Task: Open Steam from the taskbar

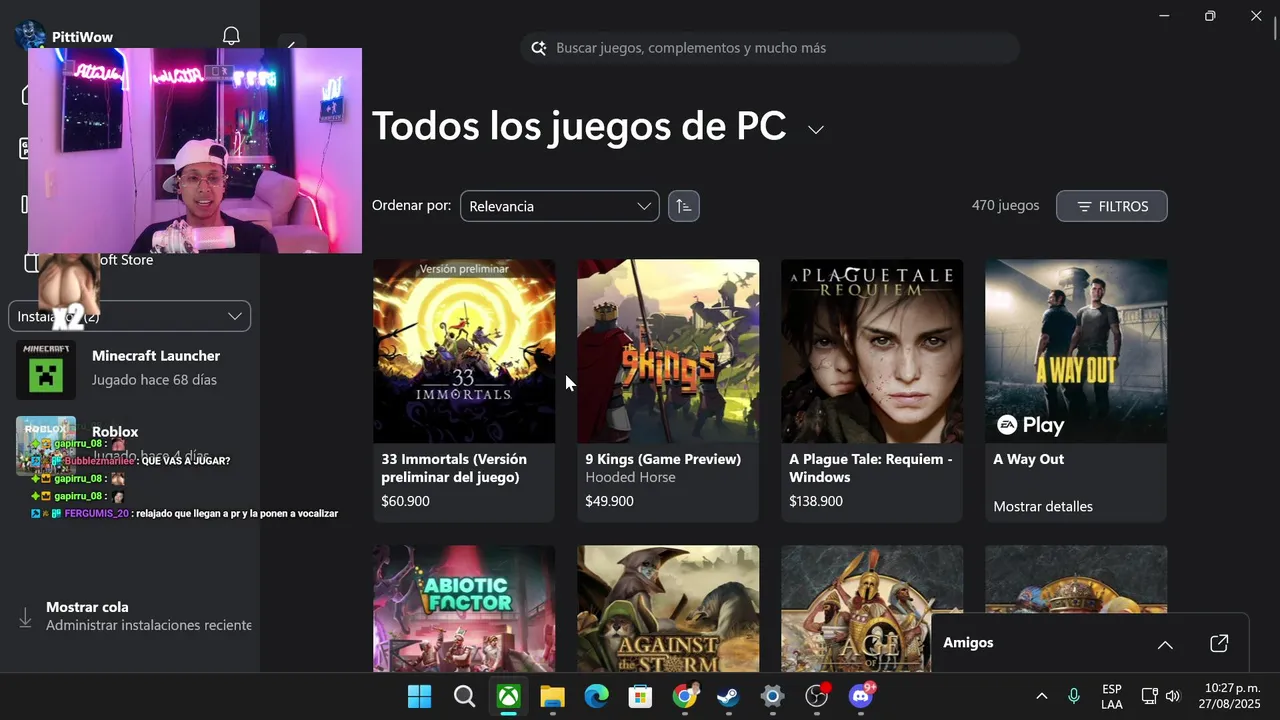Action: [x=728, y=697]
